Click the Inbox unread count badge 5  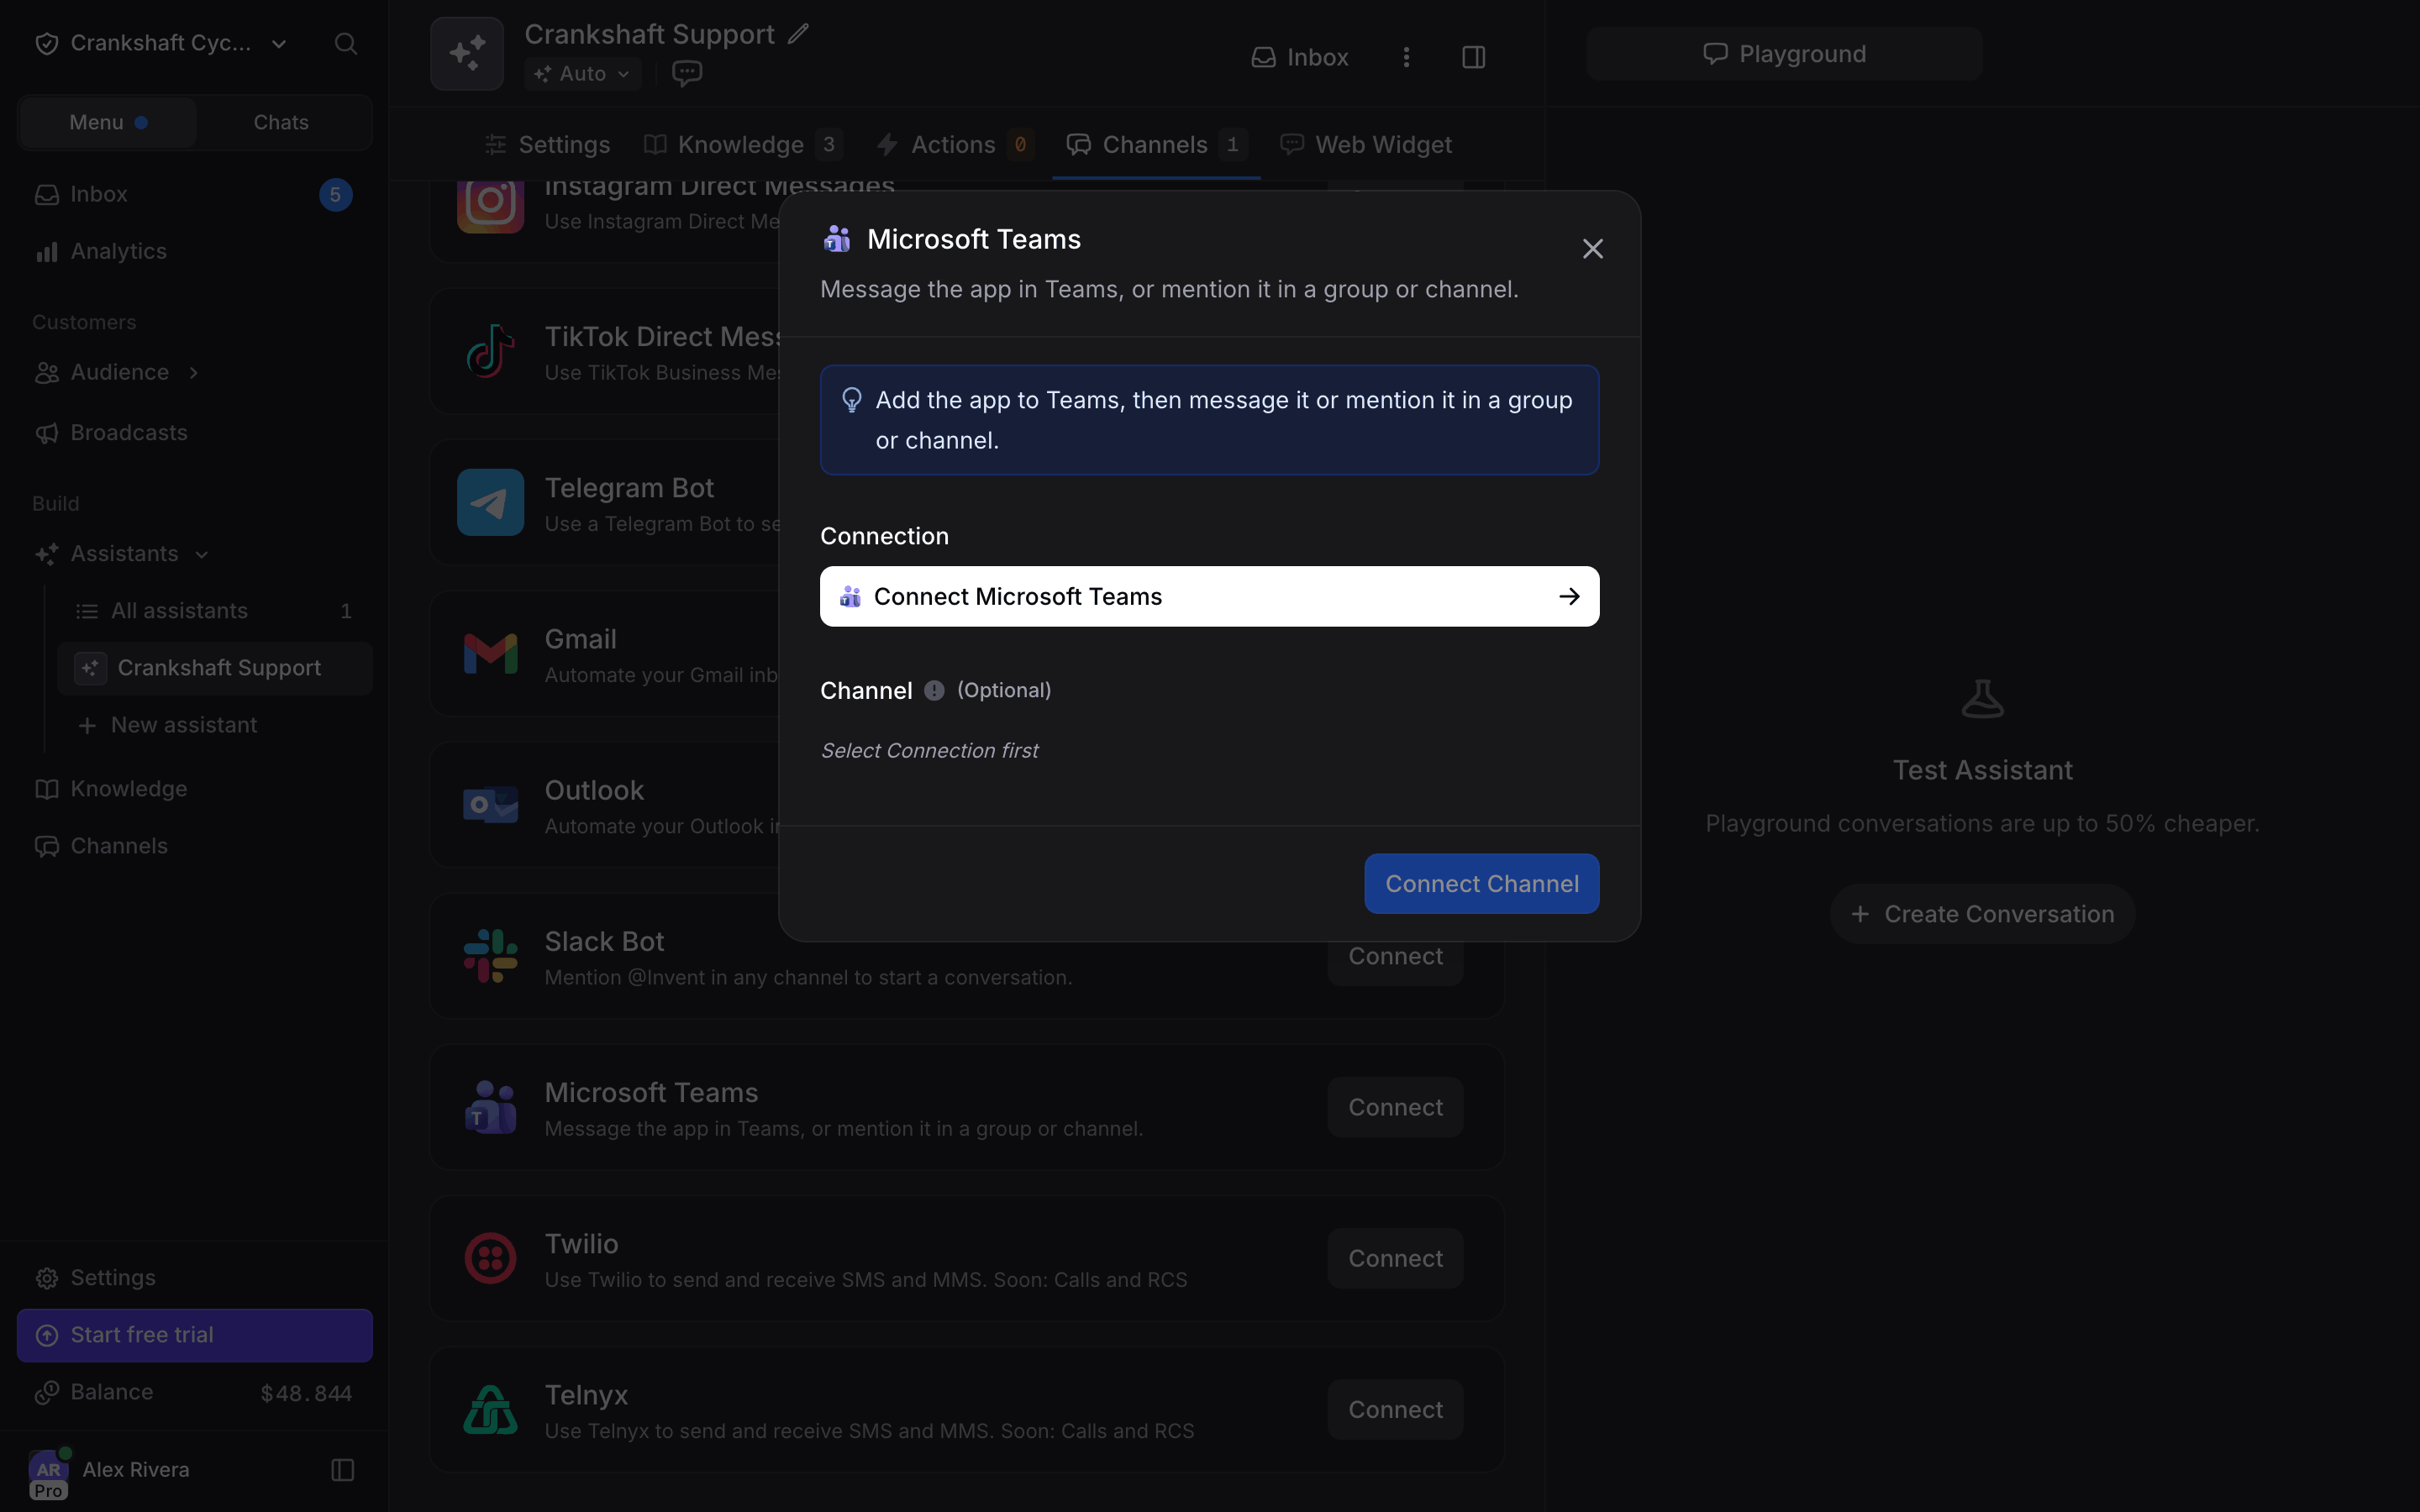pos(335,195)
